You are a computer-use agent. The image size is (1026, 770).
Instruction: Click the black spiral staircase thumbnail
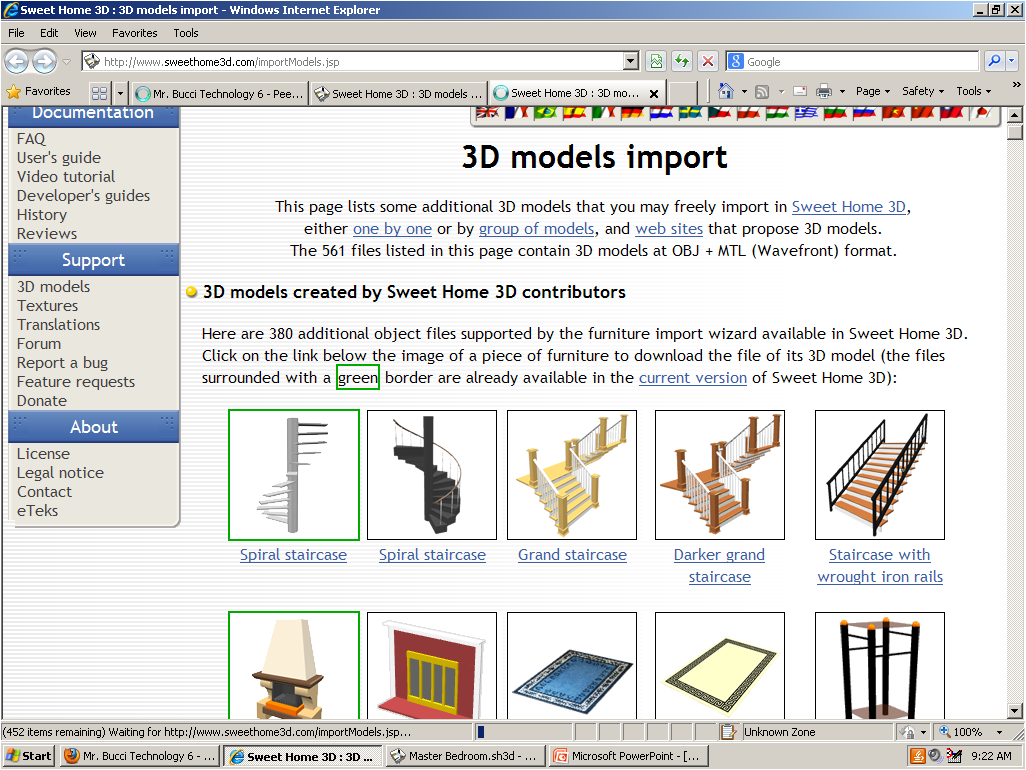tap(432, 475)
